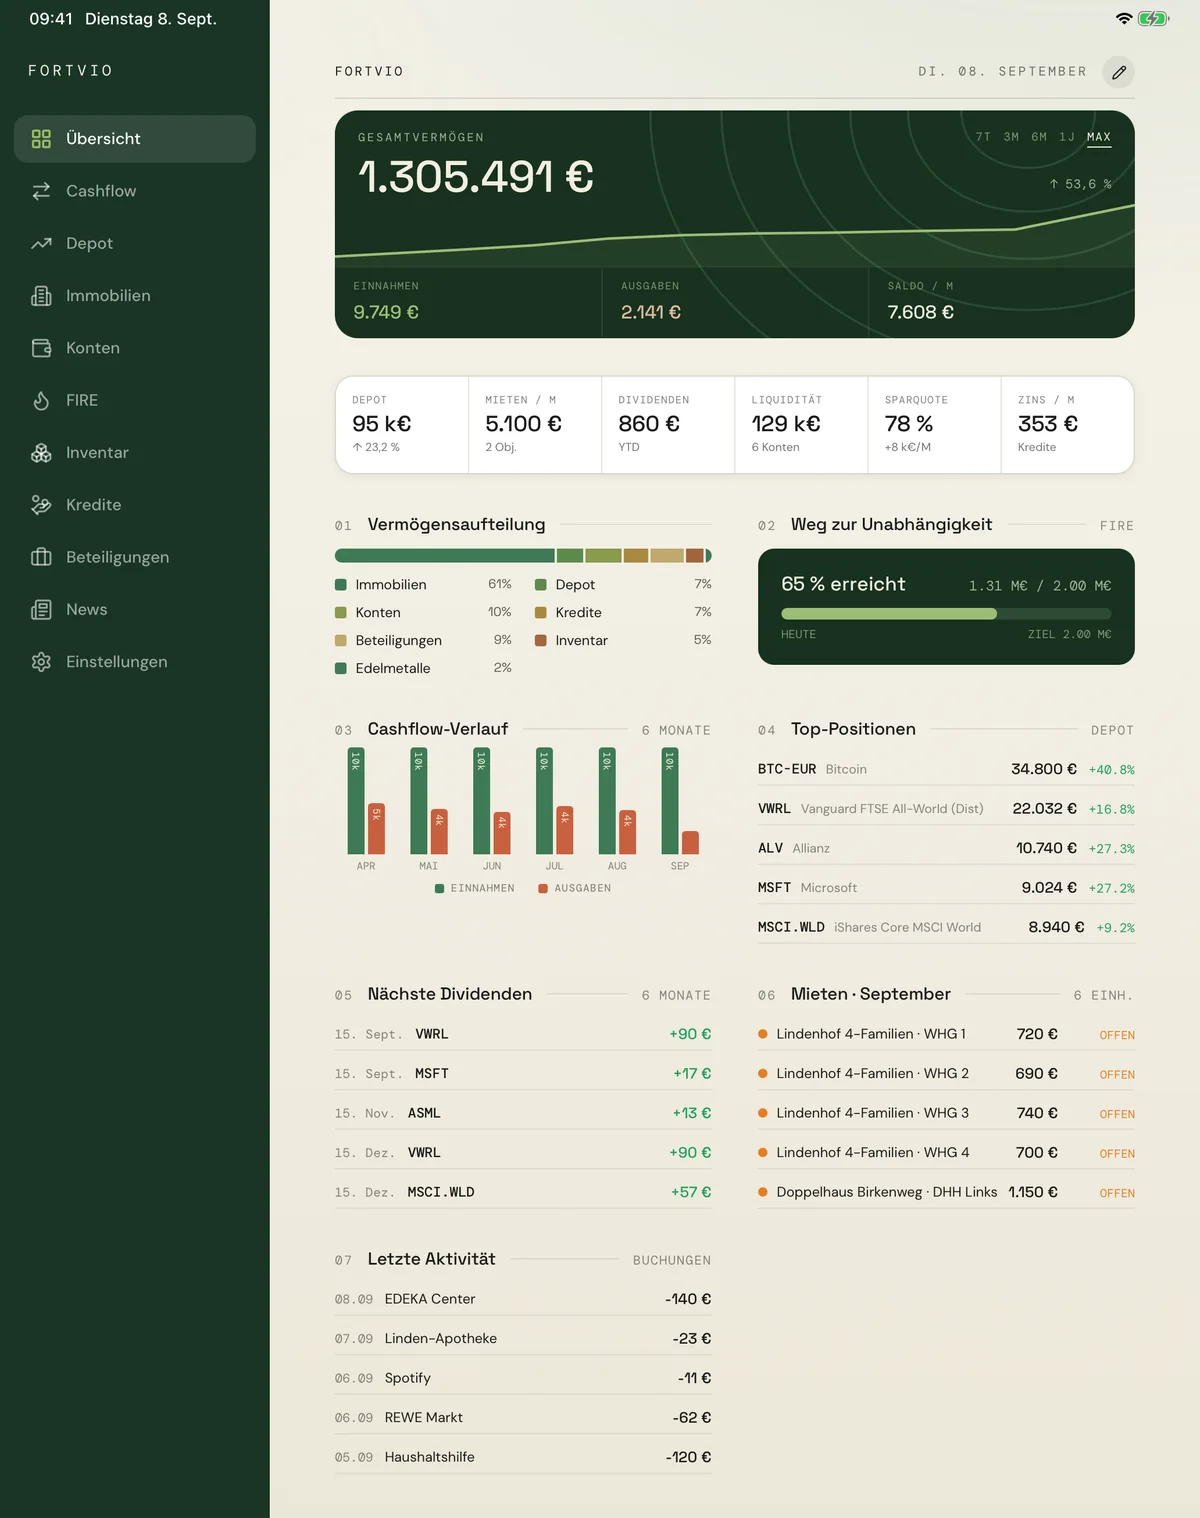Click the green APR Einnahmen bar
The height and width of the screenshot is (1518, 1200).
(x=356, y=801)
